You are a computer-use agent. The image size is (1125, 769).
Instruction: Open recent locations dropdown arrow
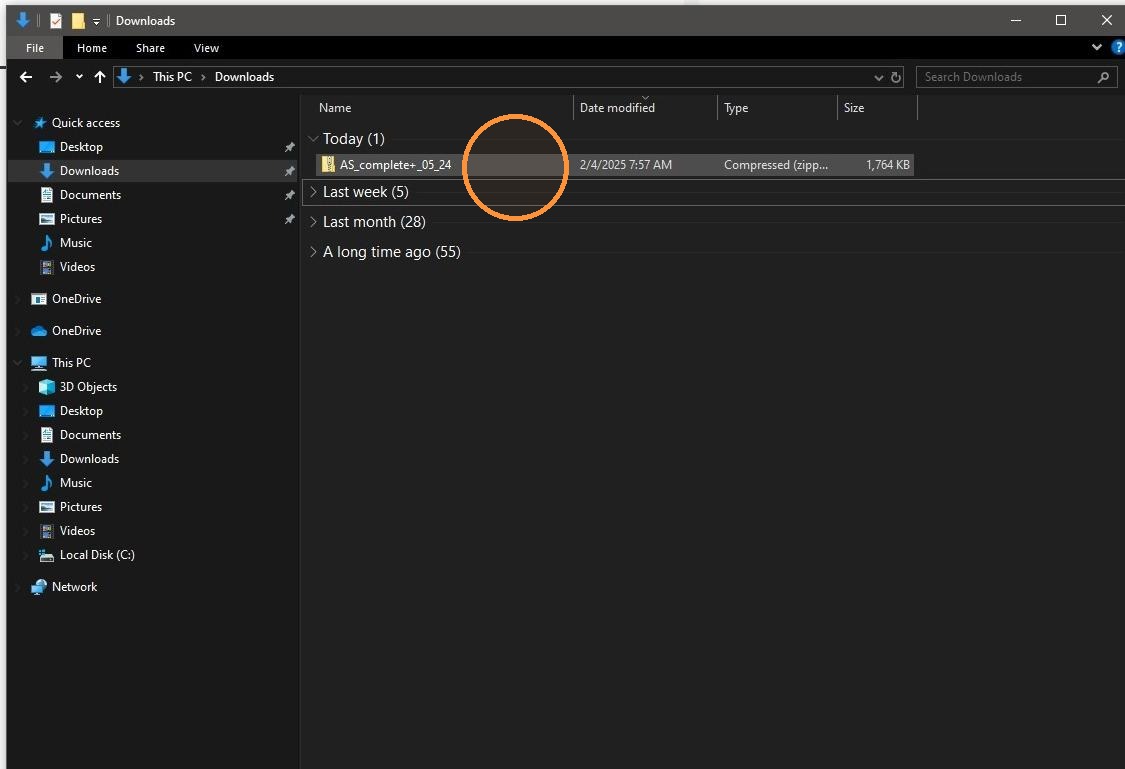point(79,77)
